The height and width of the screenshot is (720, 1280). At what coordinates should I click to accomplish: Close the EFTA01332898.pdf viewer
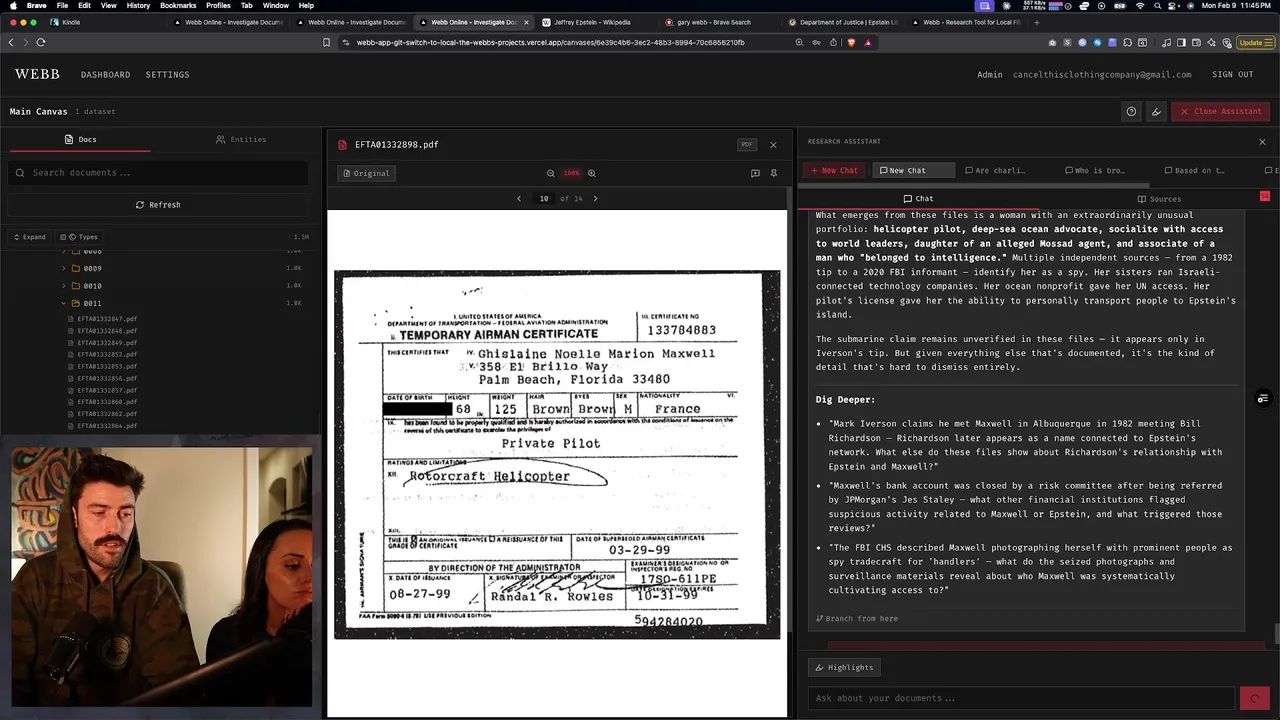pyautogui.click(x=773, y=145)
